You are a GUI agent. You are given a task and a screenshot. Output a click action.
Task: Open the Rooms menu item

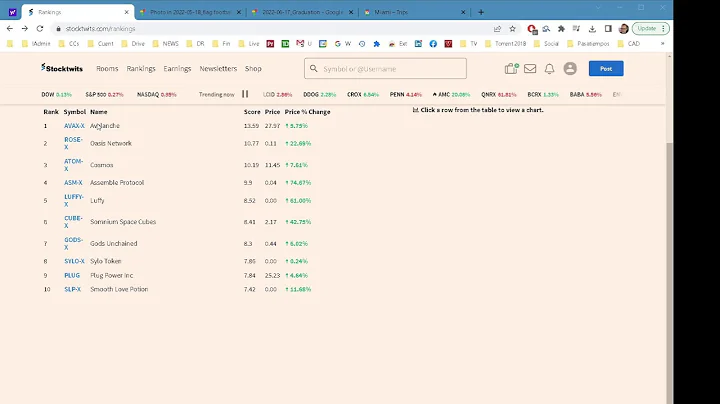tap(107, 68)
